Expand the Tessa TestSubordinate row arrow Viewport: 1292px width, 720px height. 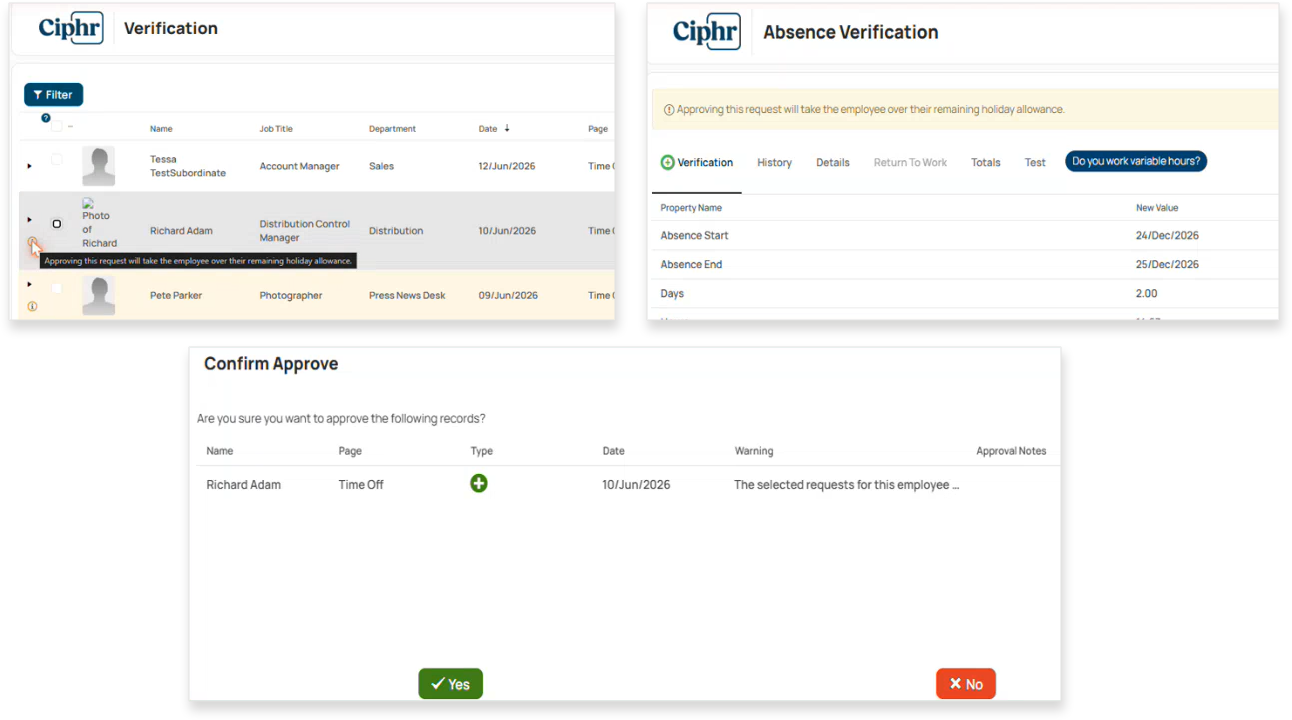(x=29, y=166)
